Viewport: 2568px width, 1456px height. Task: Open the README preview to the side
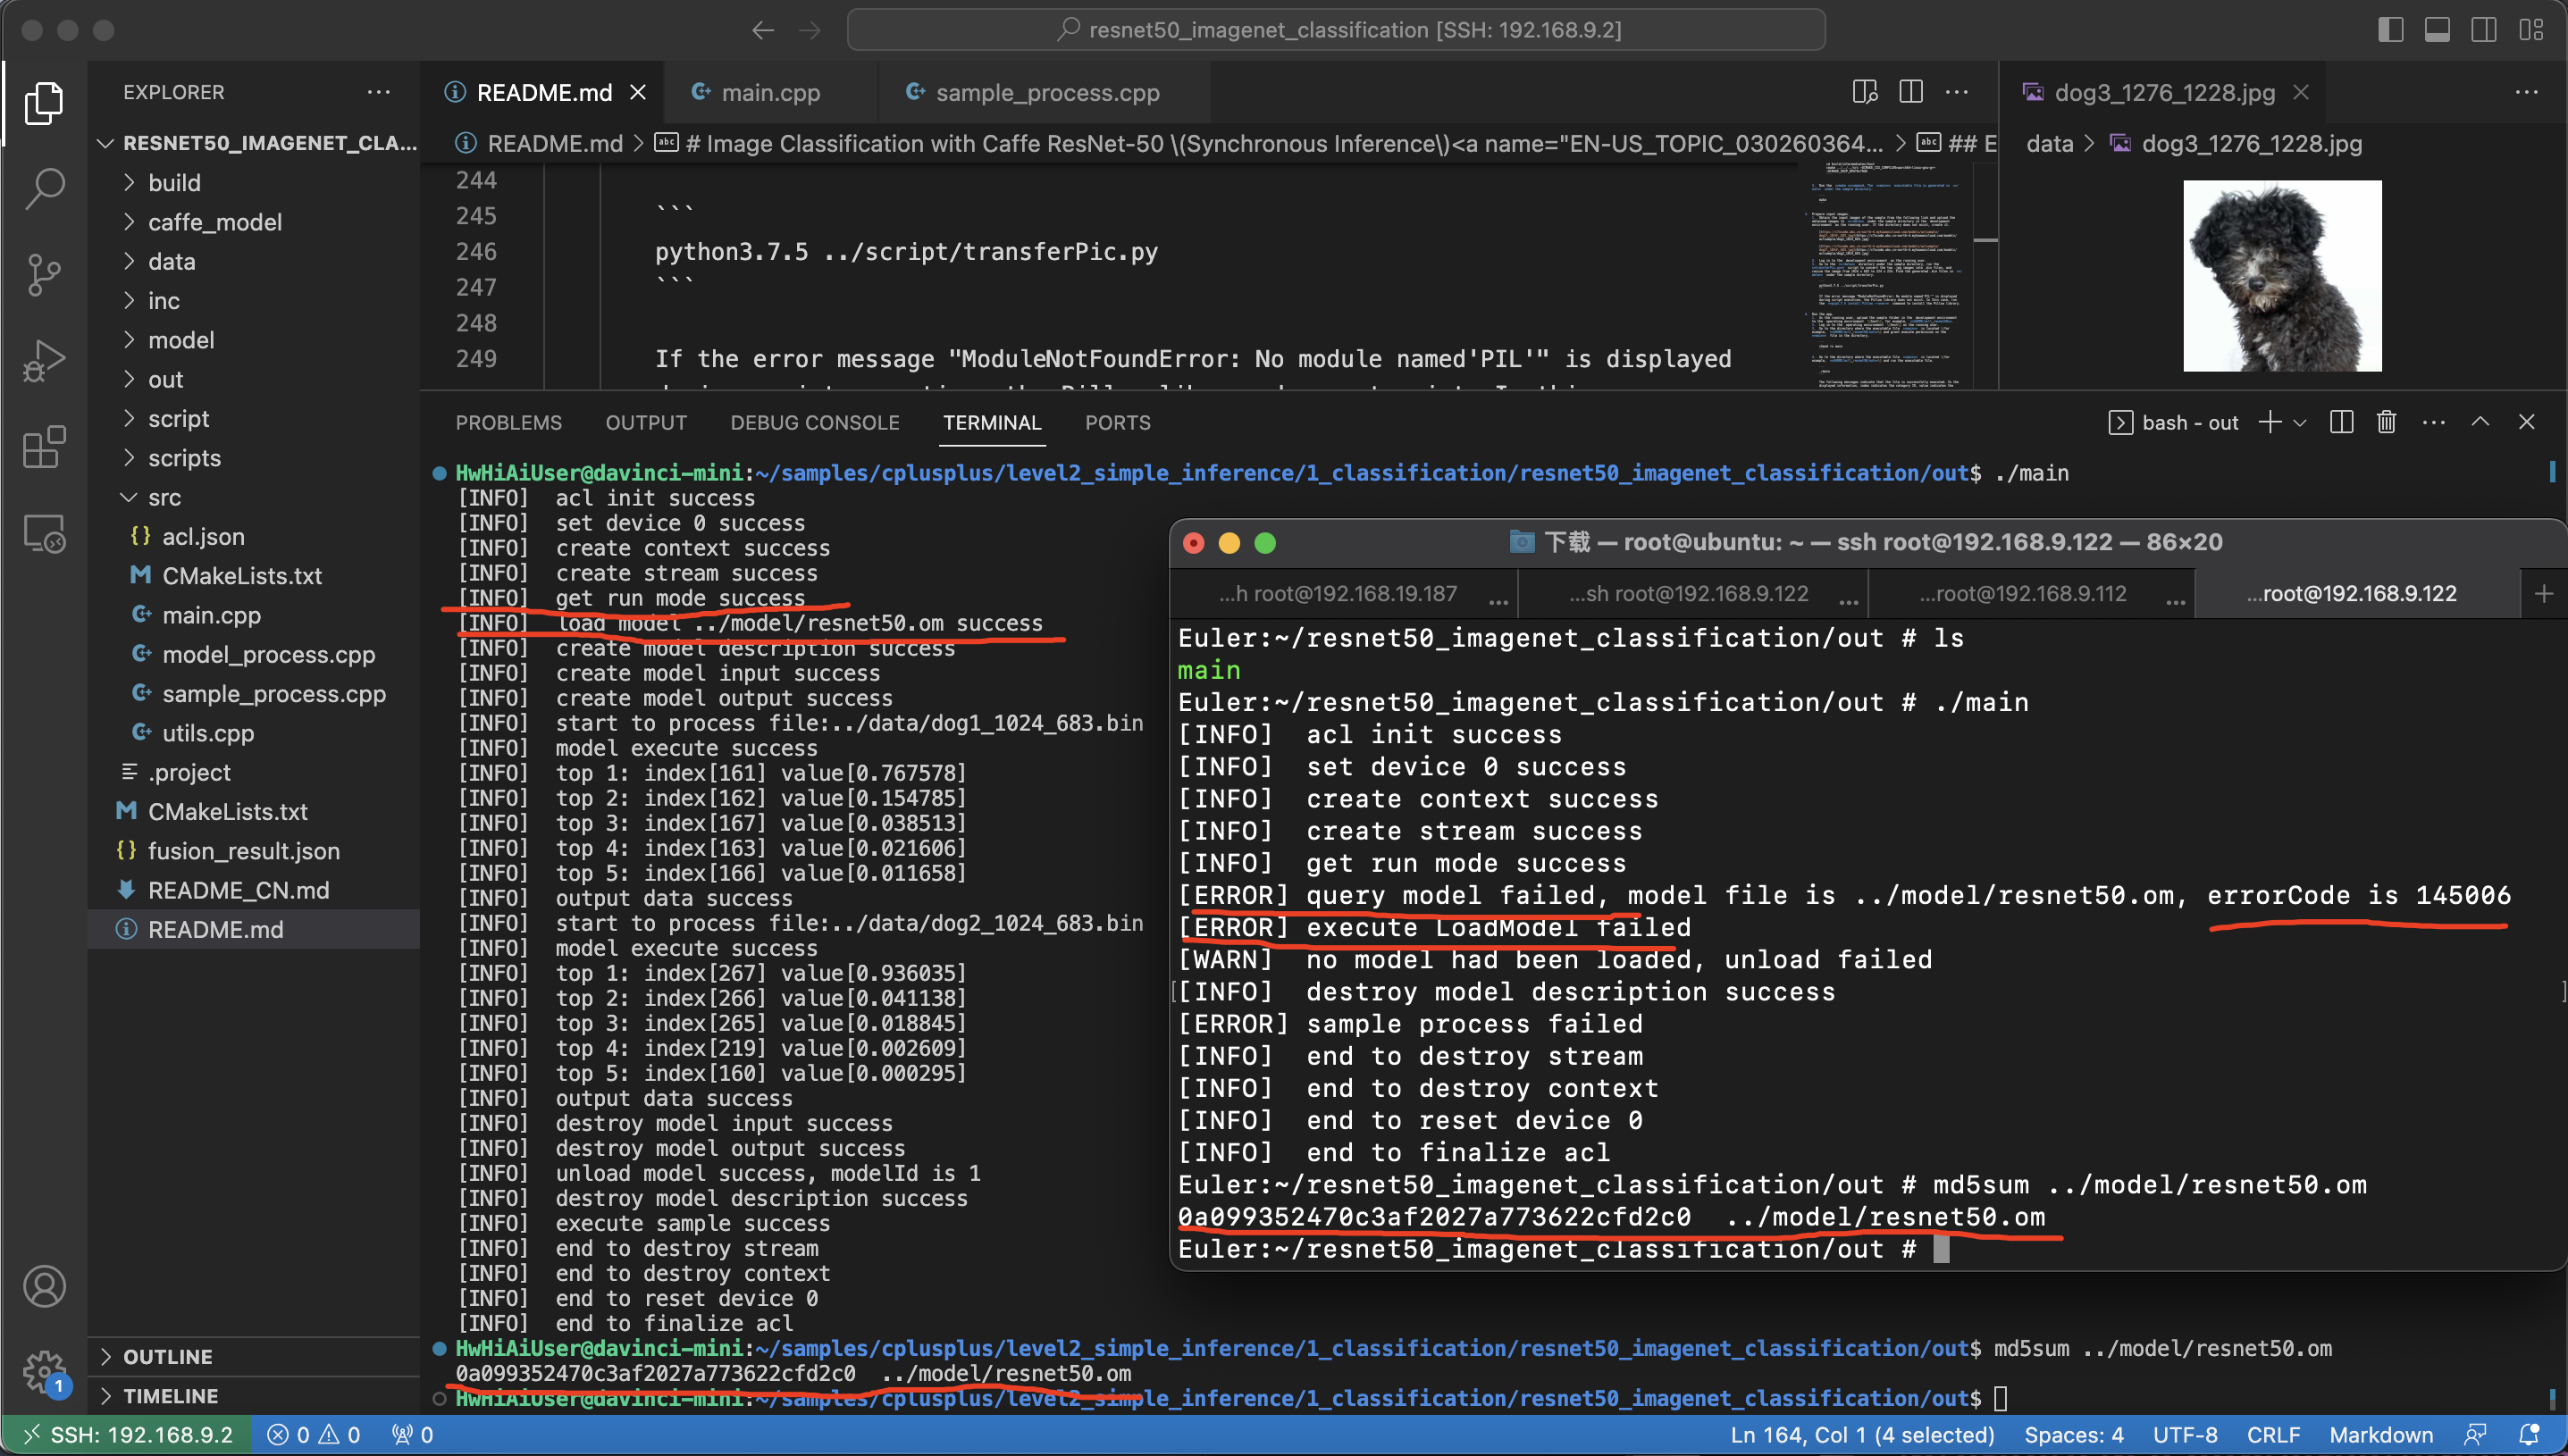coord(1864,92)
